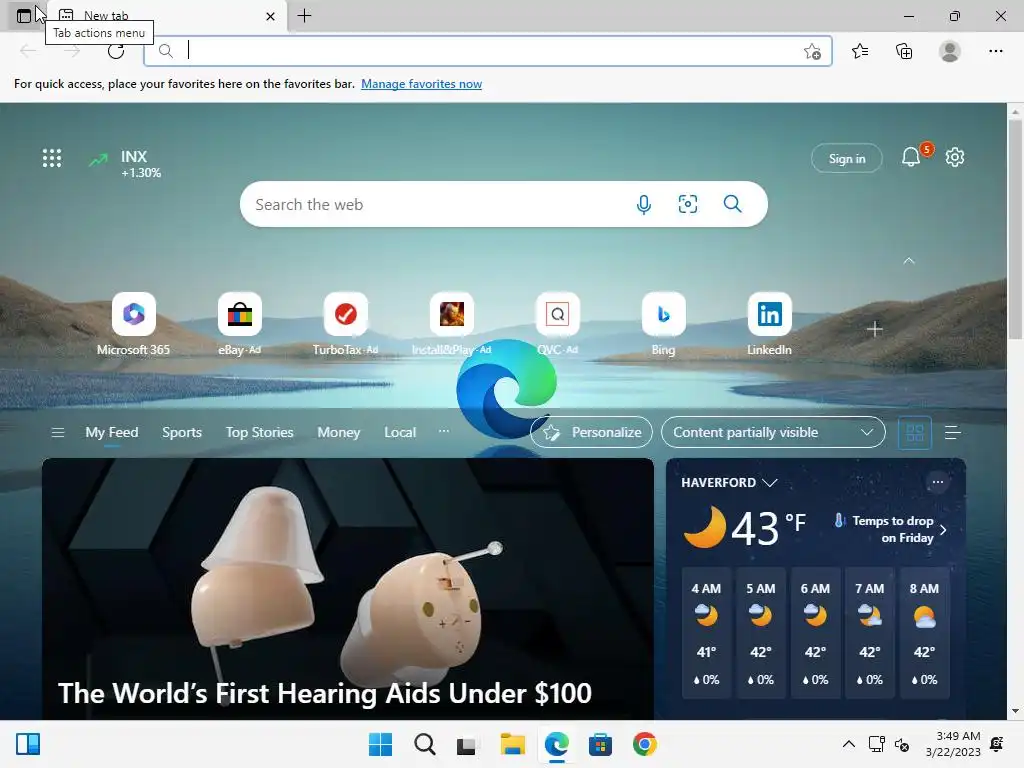Viewport: 1024px width, 768px height.
Task: Open the Windows Start menu
Action: pos(380,744)
